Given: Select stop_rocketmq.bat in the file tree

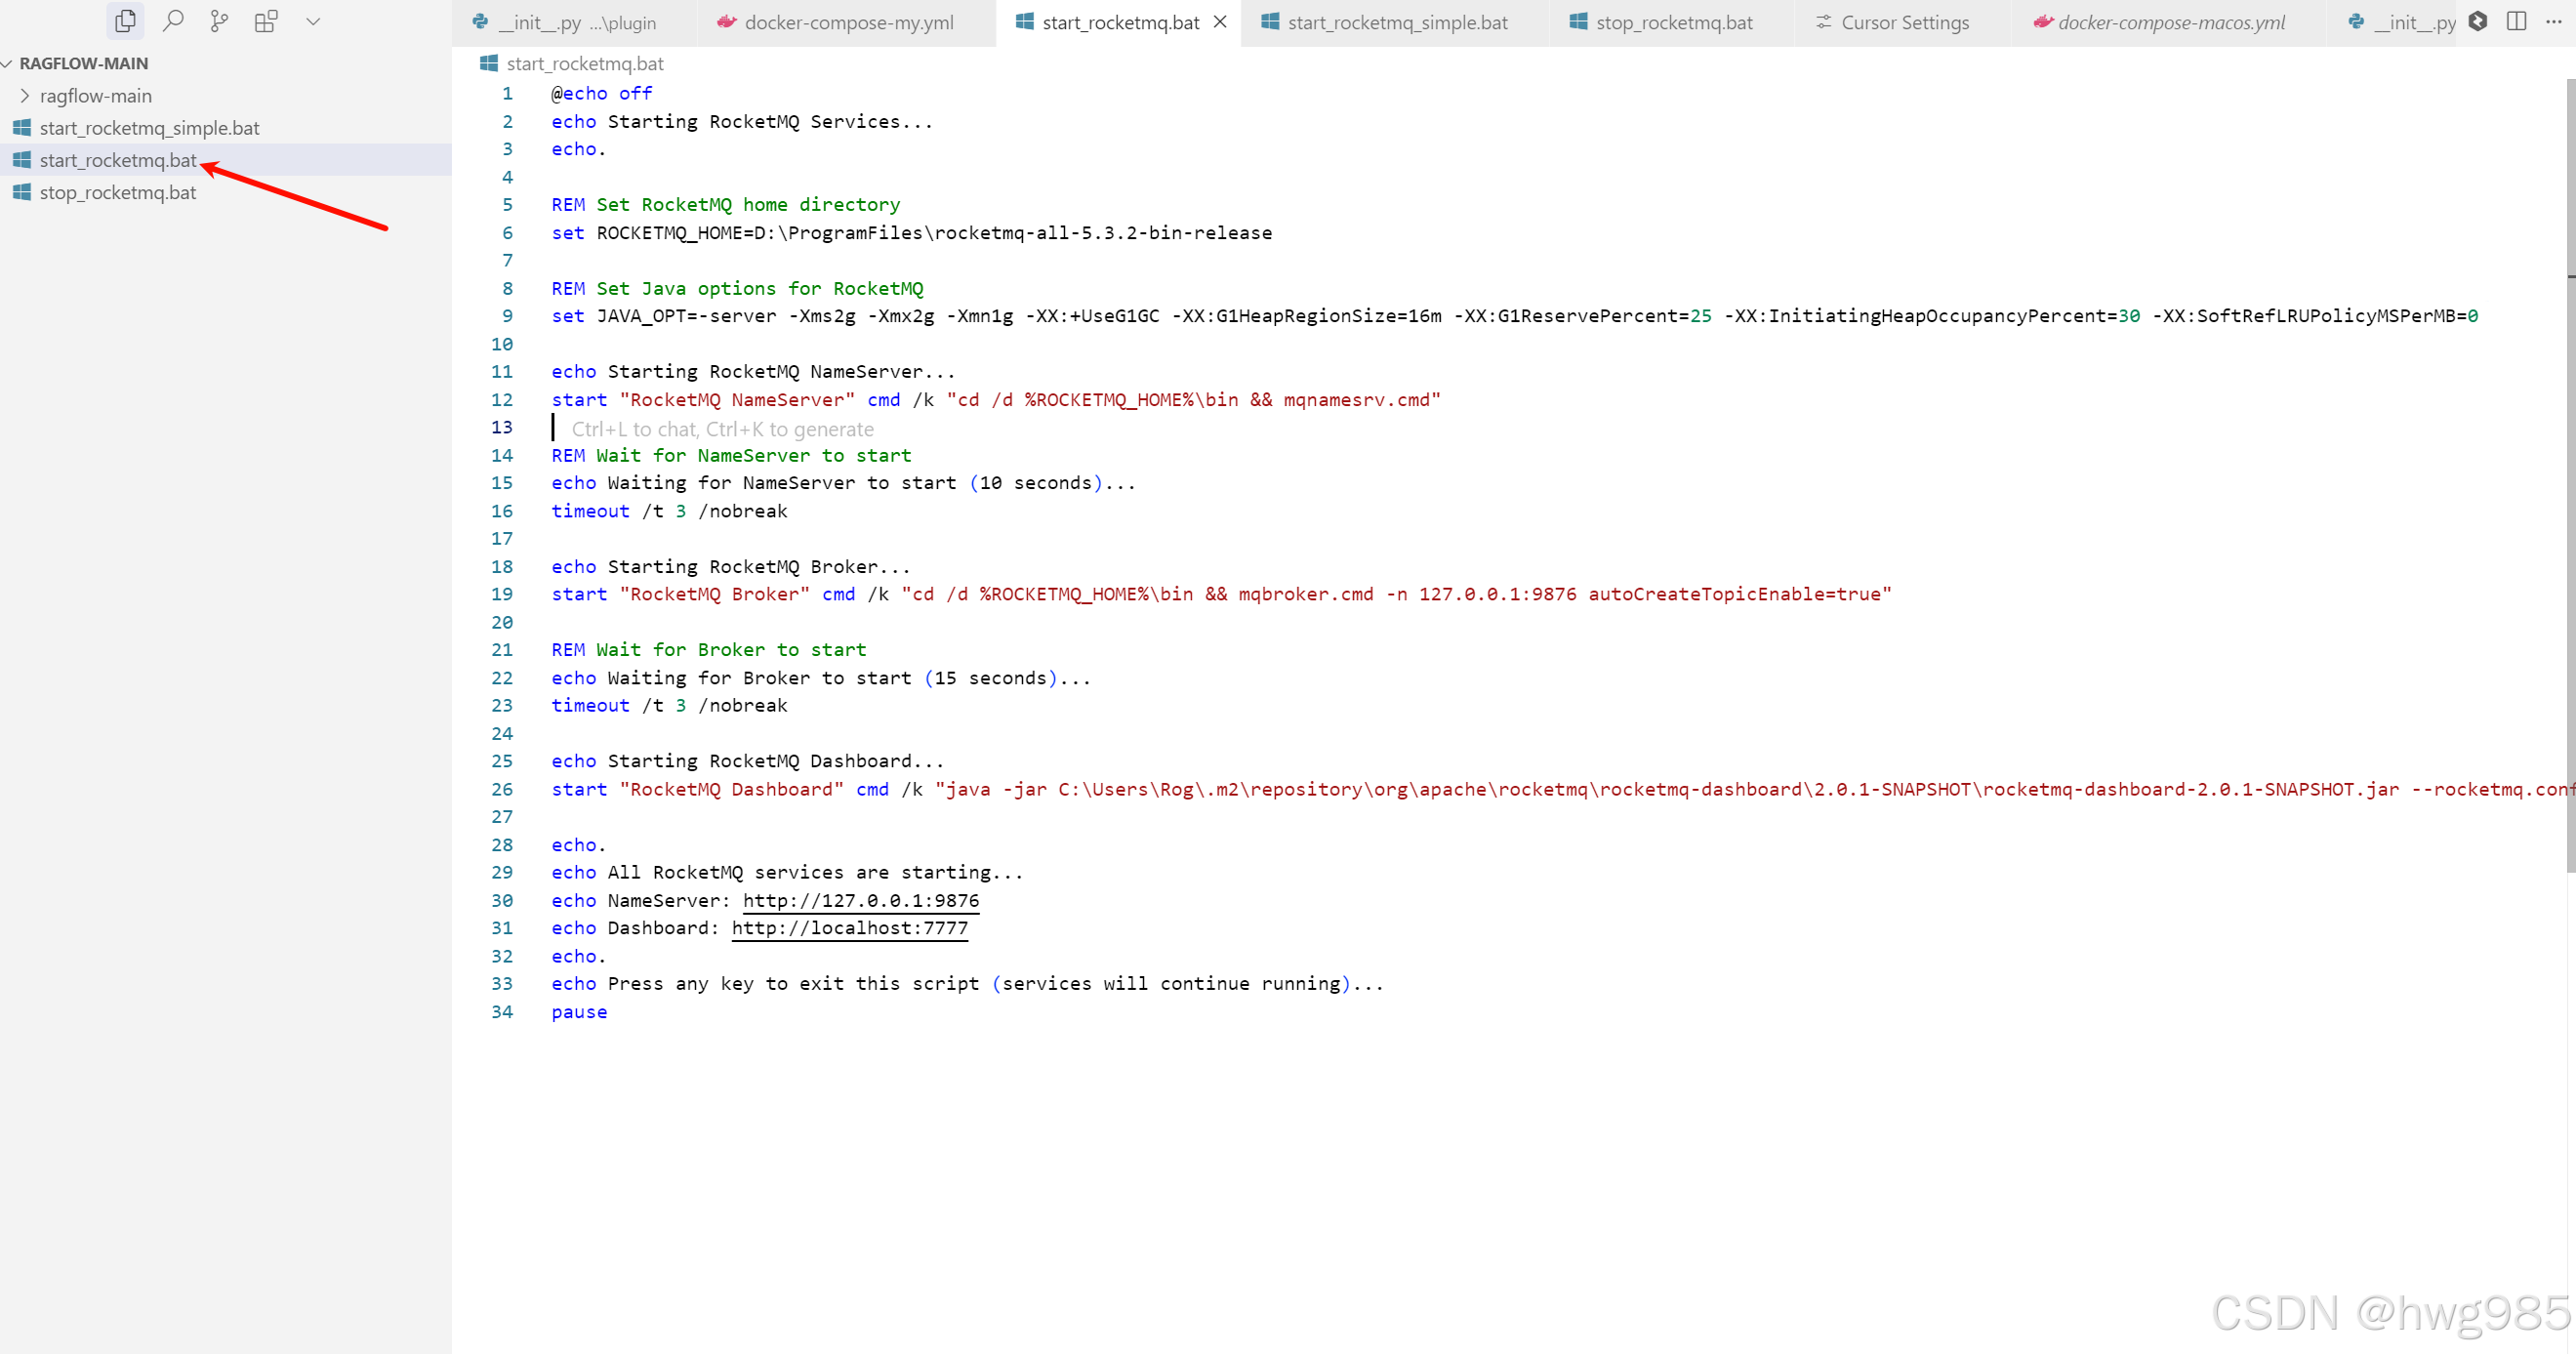Looking at the screenshot, I should click(117, 192).
